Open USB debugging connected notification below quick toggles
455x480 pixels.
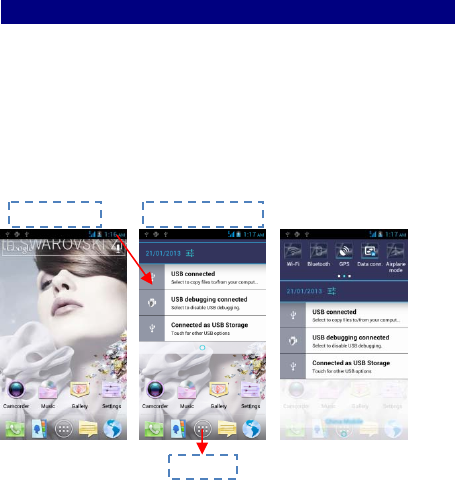coord(344,341)
